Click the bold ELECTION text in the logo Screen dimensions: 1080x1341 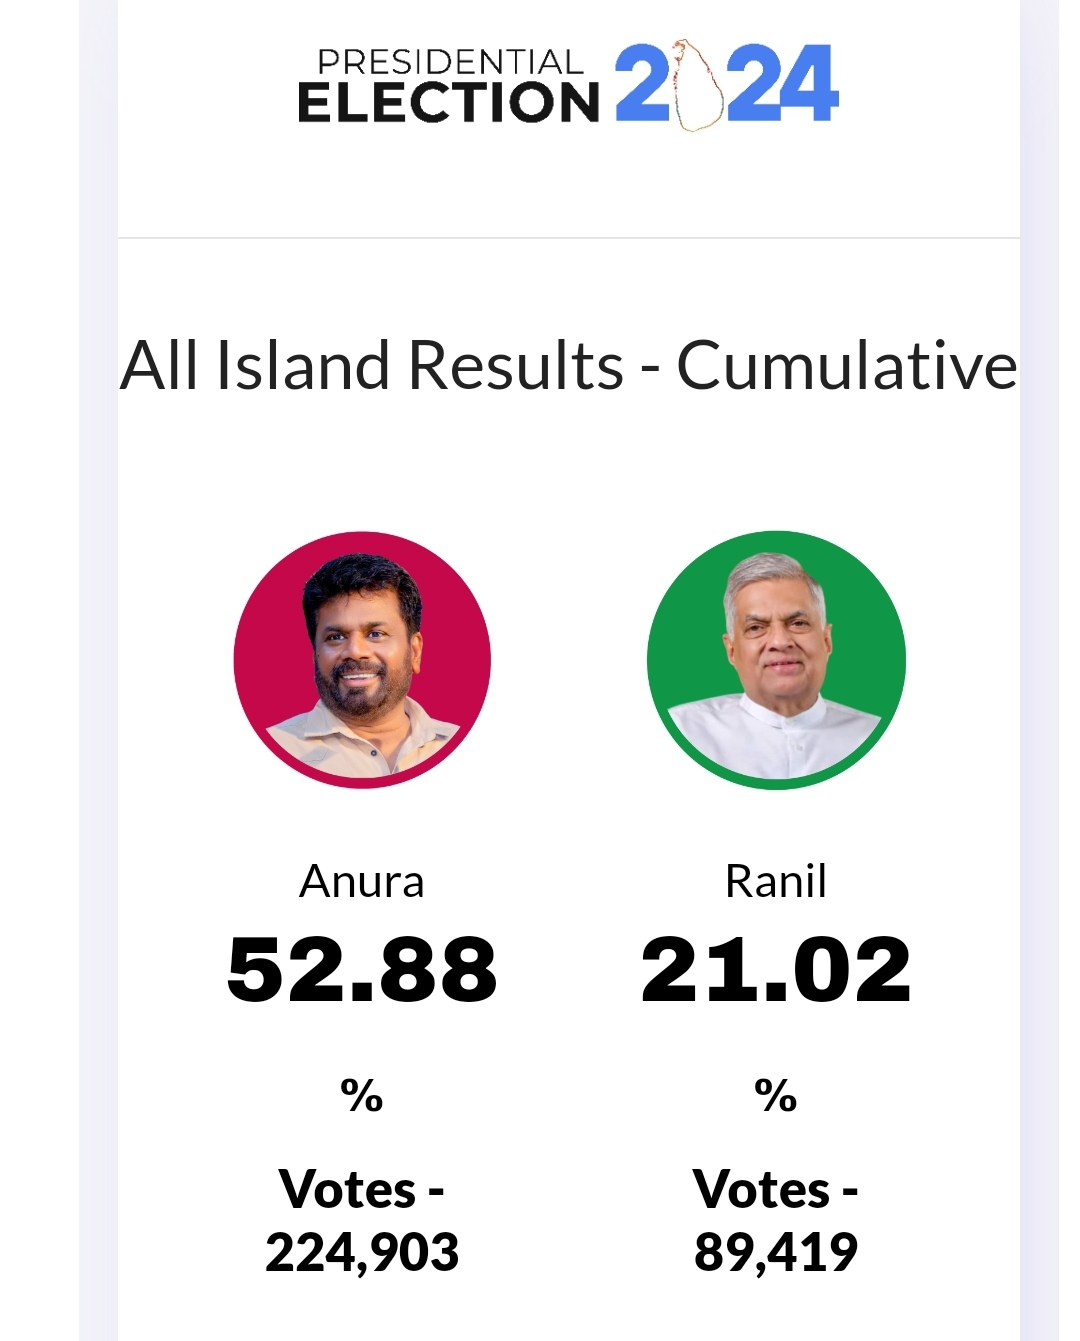coord(448,102)
